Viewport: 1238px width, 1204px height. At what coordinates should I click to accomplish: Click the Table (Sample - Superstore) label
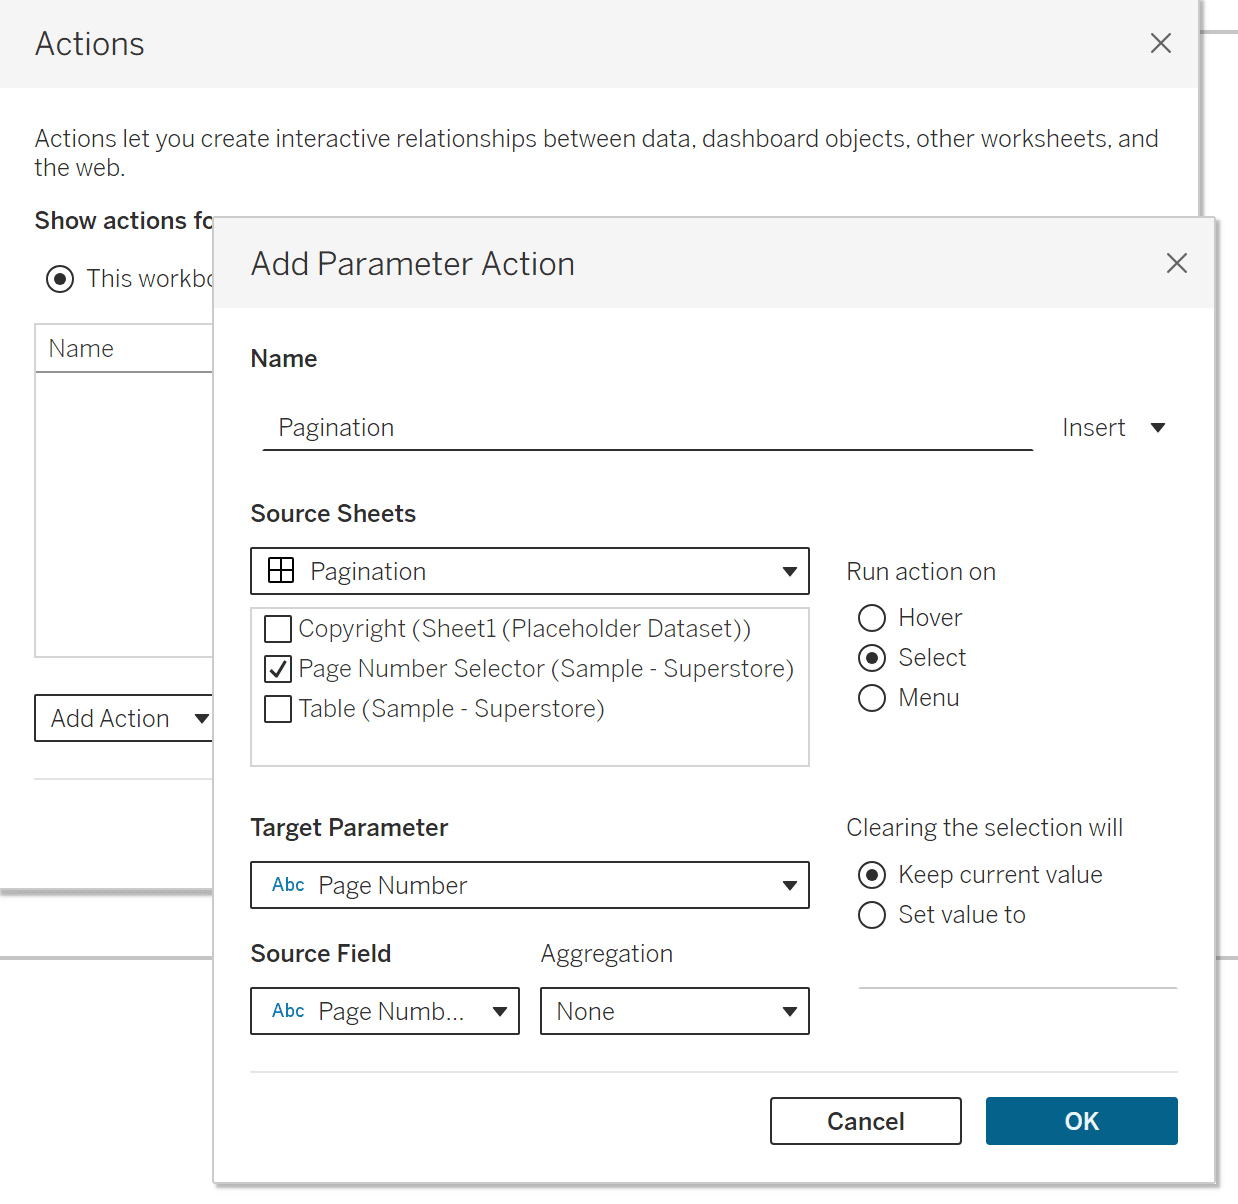pos(451,708)
